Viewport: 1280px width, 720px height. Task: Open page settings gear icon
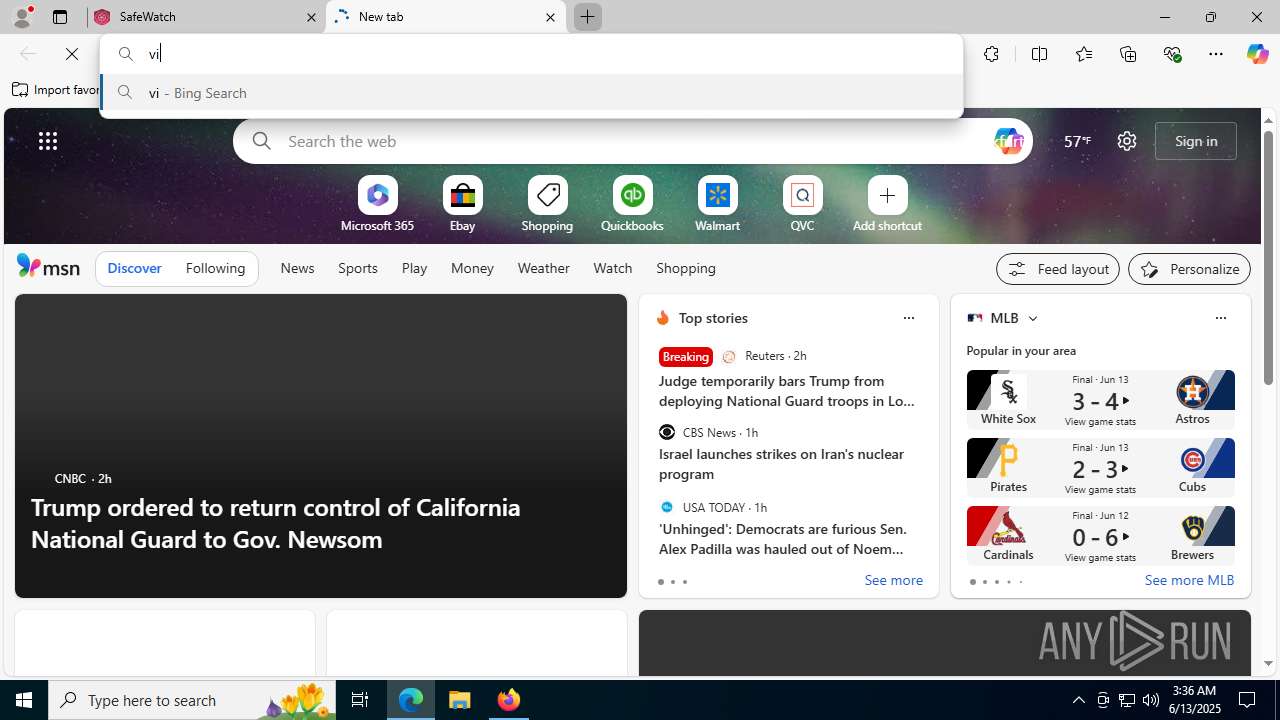(x=1127, y=141)
